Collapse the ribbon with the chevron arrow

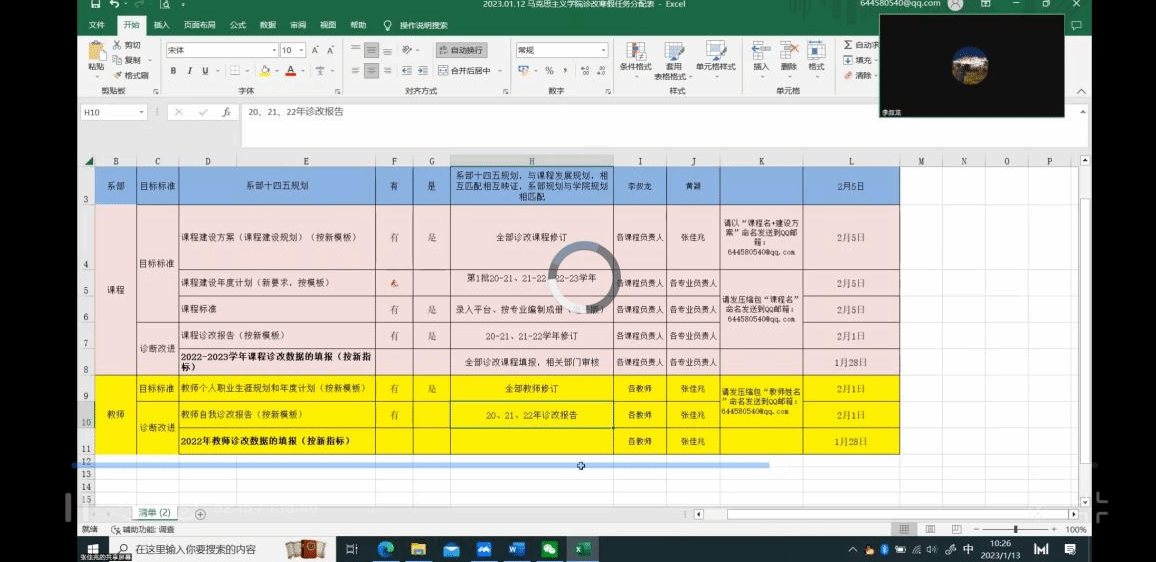(1082, 91)
